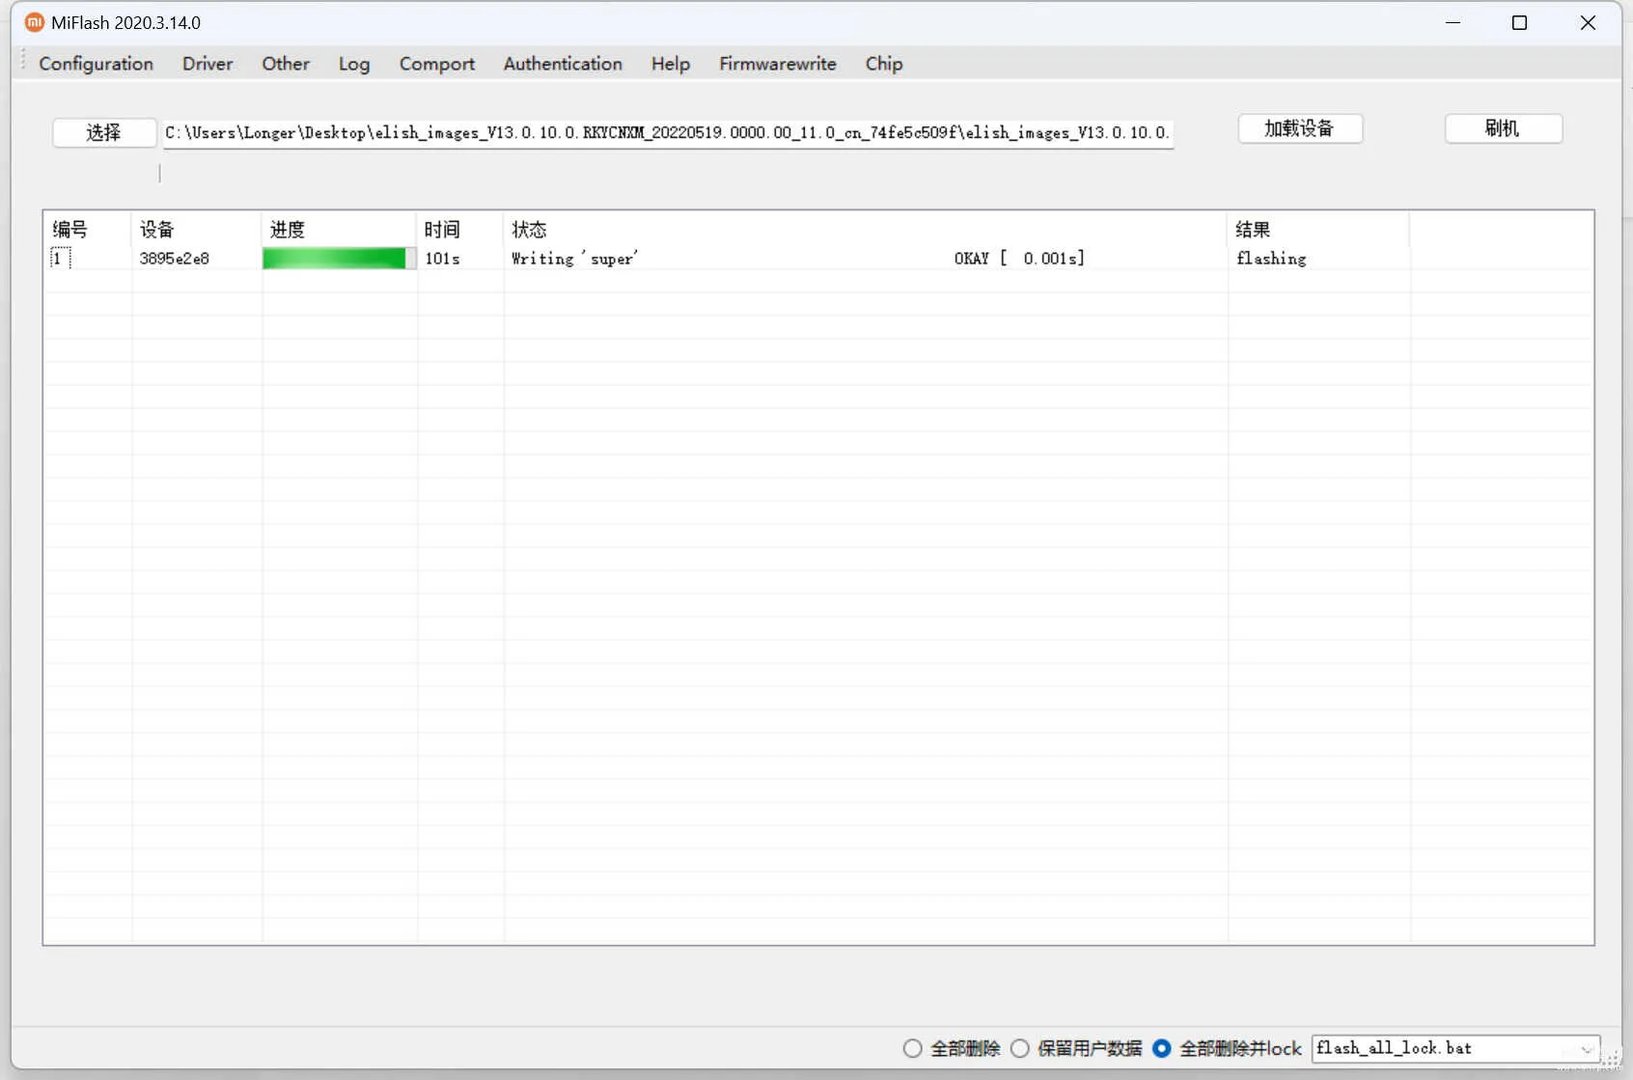
Task: Open the Log menu
Action: (354, 64)
